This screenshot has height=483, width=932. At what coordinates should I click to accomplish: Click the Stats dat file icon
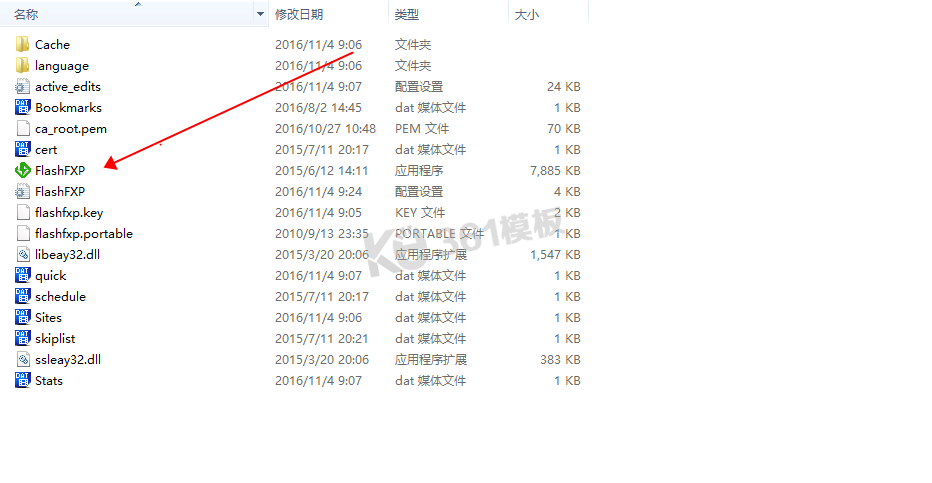[x=23, y=380]
